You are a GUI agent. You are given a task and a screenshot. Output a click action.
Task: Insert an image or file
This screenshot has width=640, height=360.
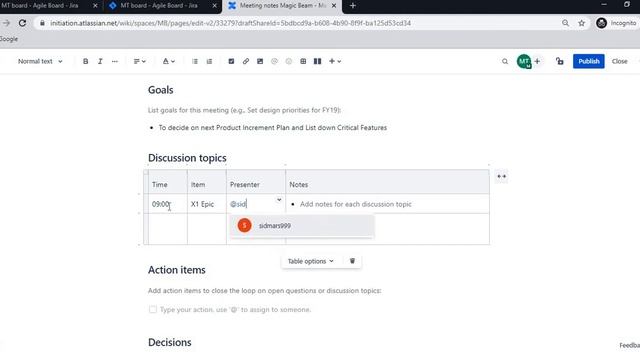tap(260, 61)
